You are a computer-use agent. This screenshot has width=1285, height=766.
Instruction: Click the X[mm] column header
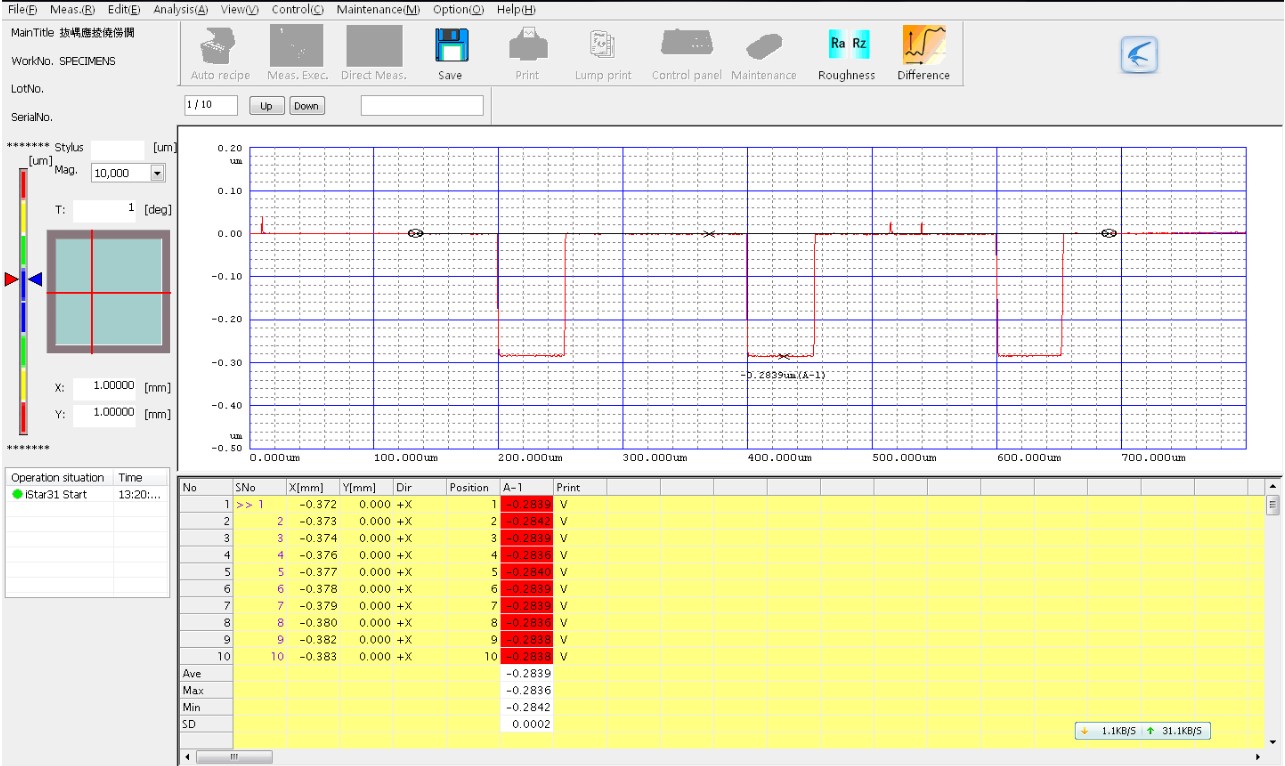(313, 487)
